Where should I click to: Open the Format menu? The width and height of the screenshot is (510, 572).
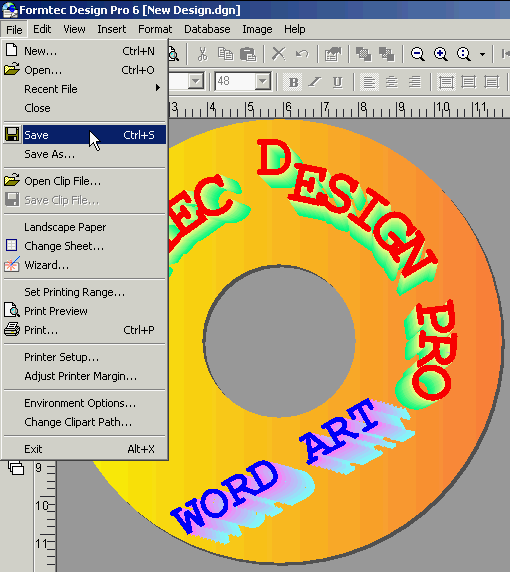click(x=155, y=29)
